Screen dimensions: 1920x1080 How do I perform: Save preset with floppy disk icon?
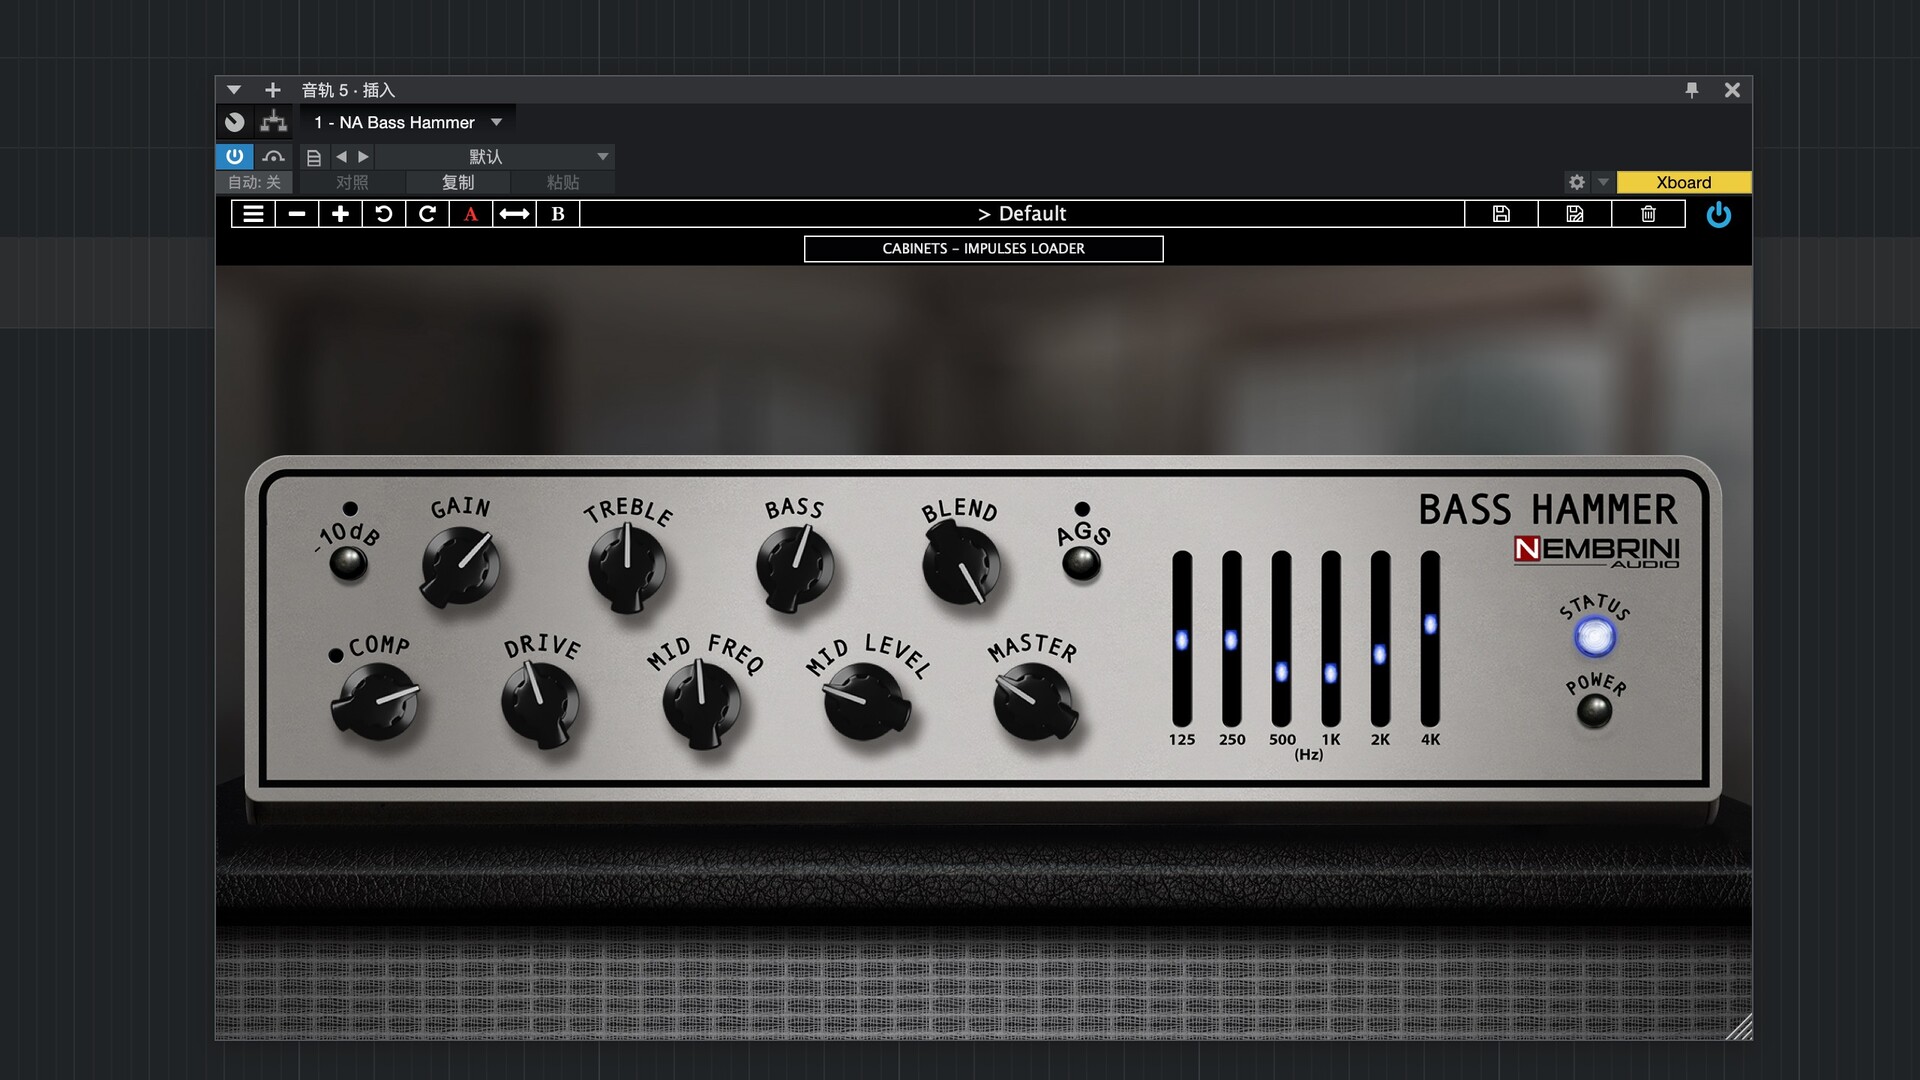(x=1501, y=214)
